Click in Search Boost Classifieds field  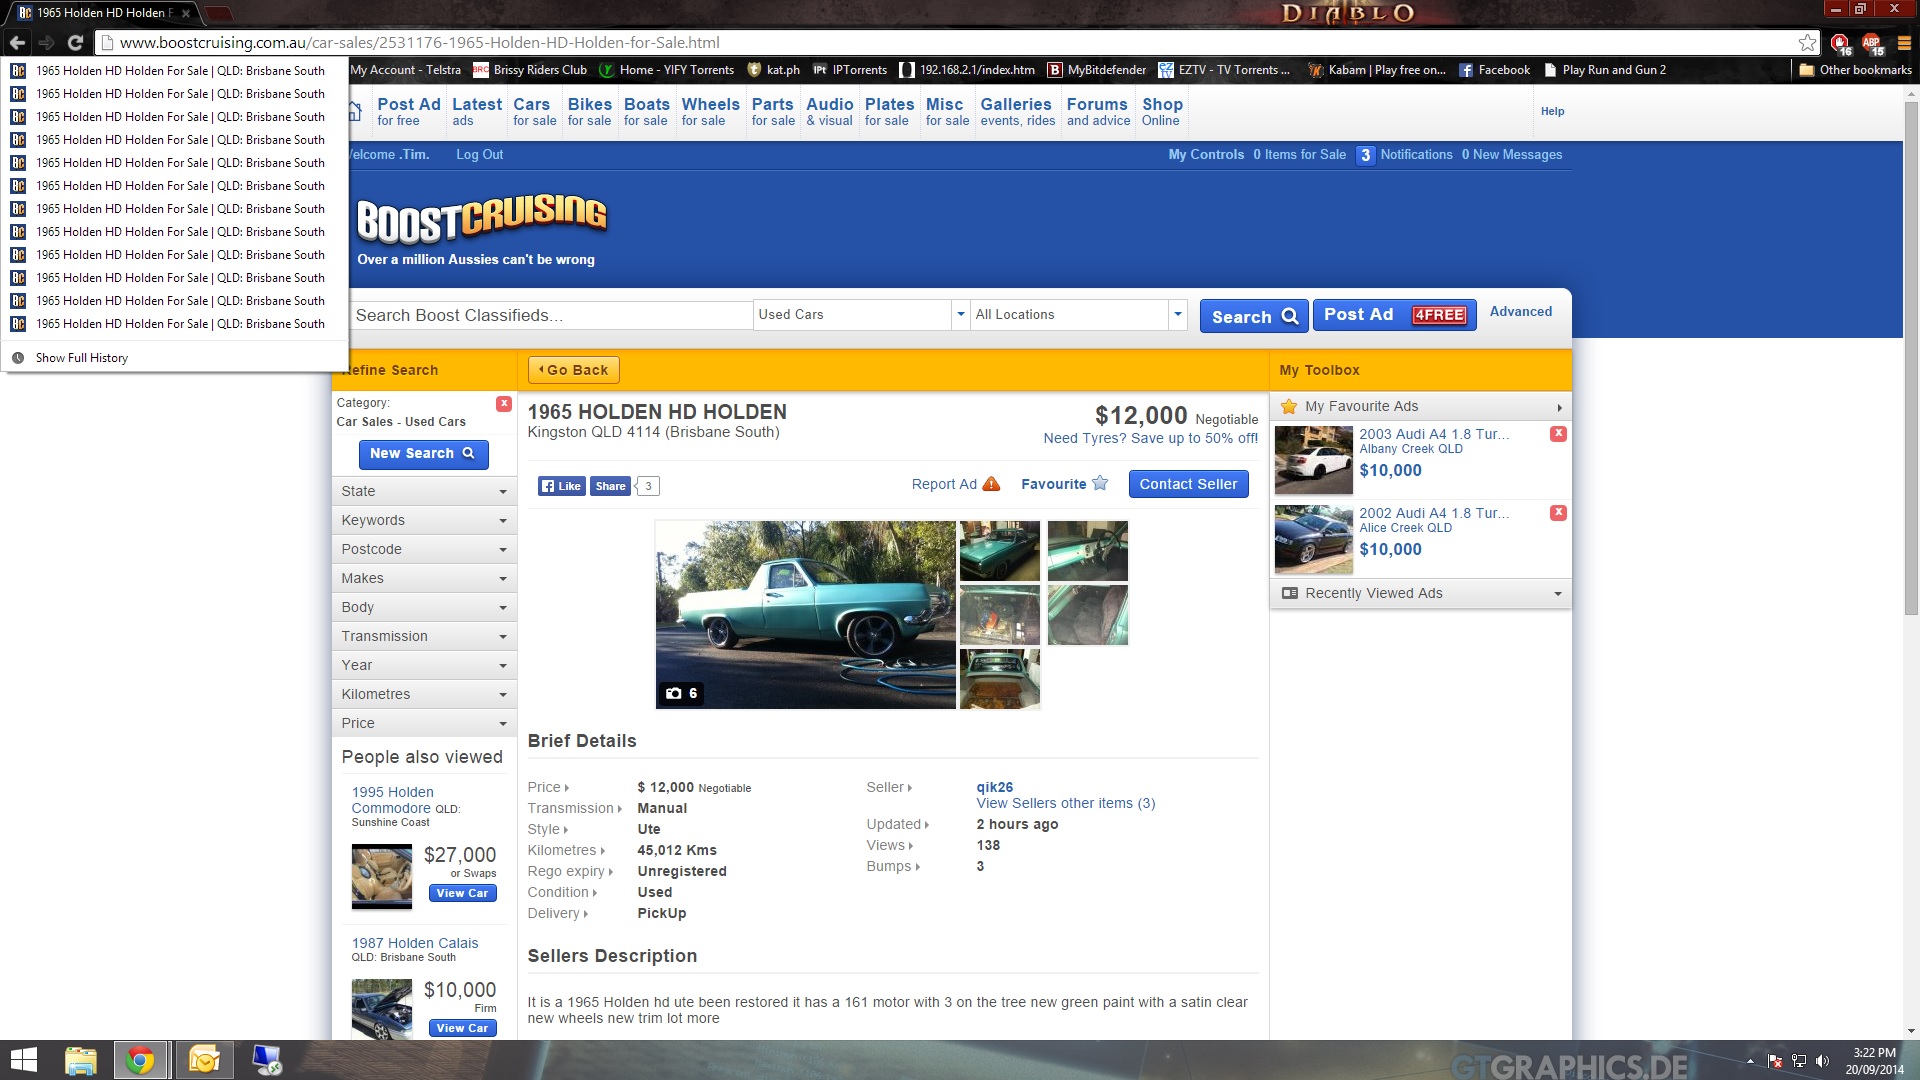[x=550, y=315]
